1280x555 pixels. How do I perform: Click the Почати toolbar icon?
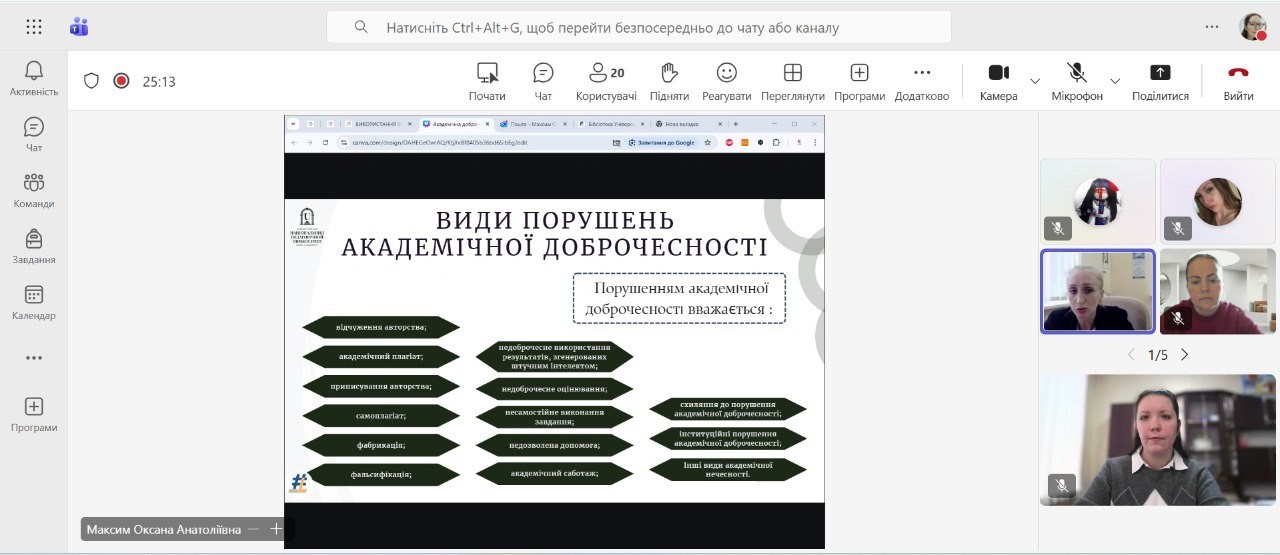click(x=487, y=81)
